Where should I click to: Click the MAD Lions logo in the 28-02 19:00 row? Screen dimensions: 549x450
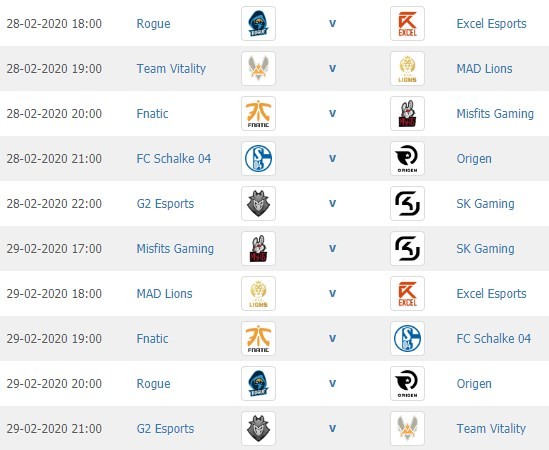coord(407,68)
